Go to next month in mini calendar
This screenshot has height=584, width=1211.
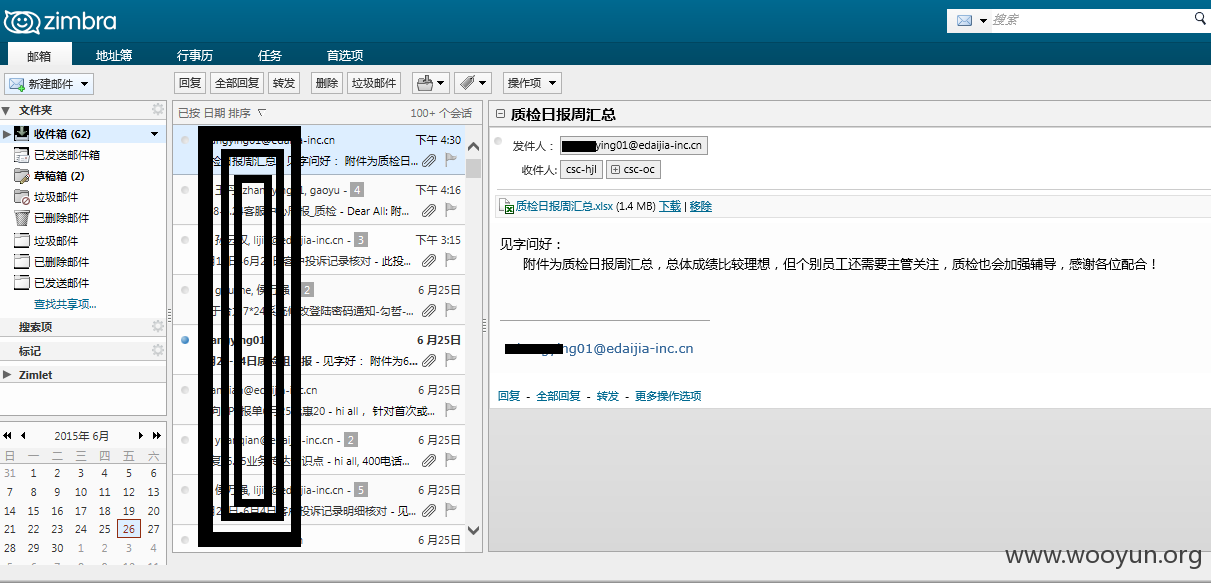(140, 436)
